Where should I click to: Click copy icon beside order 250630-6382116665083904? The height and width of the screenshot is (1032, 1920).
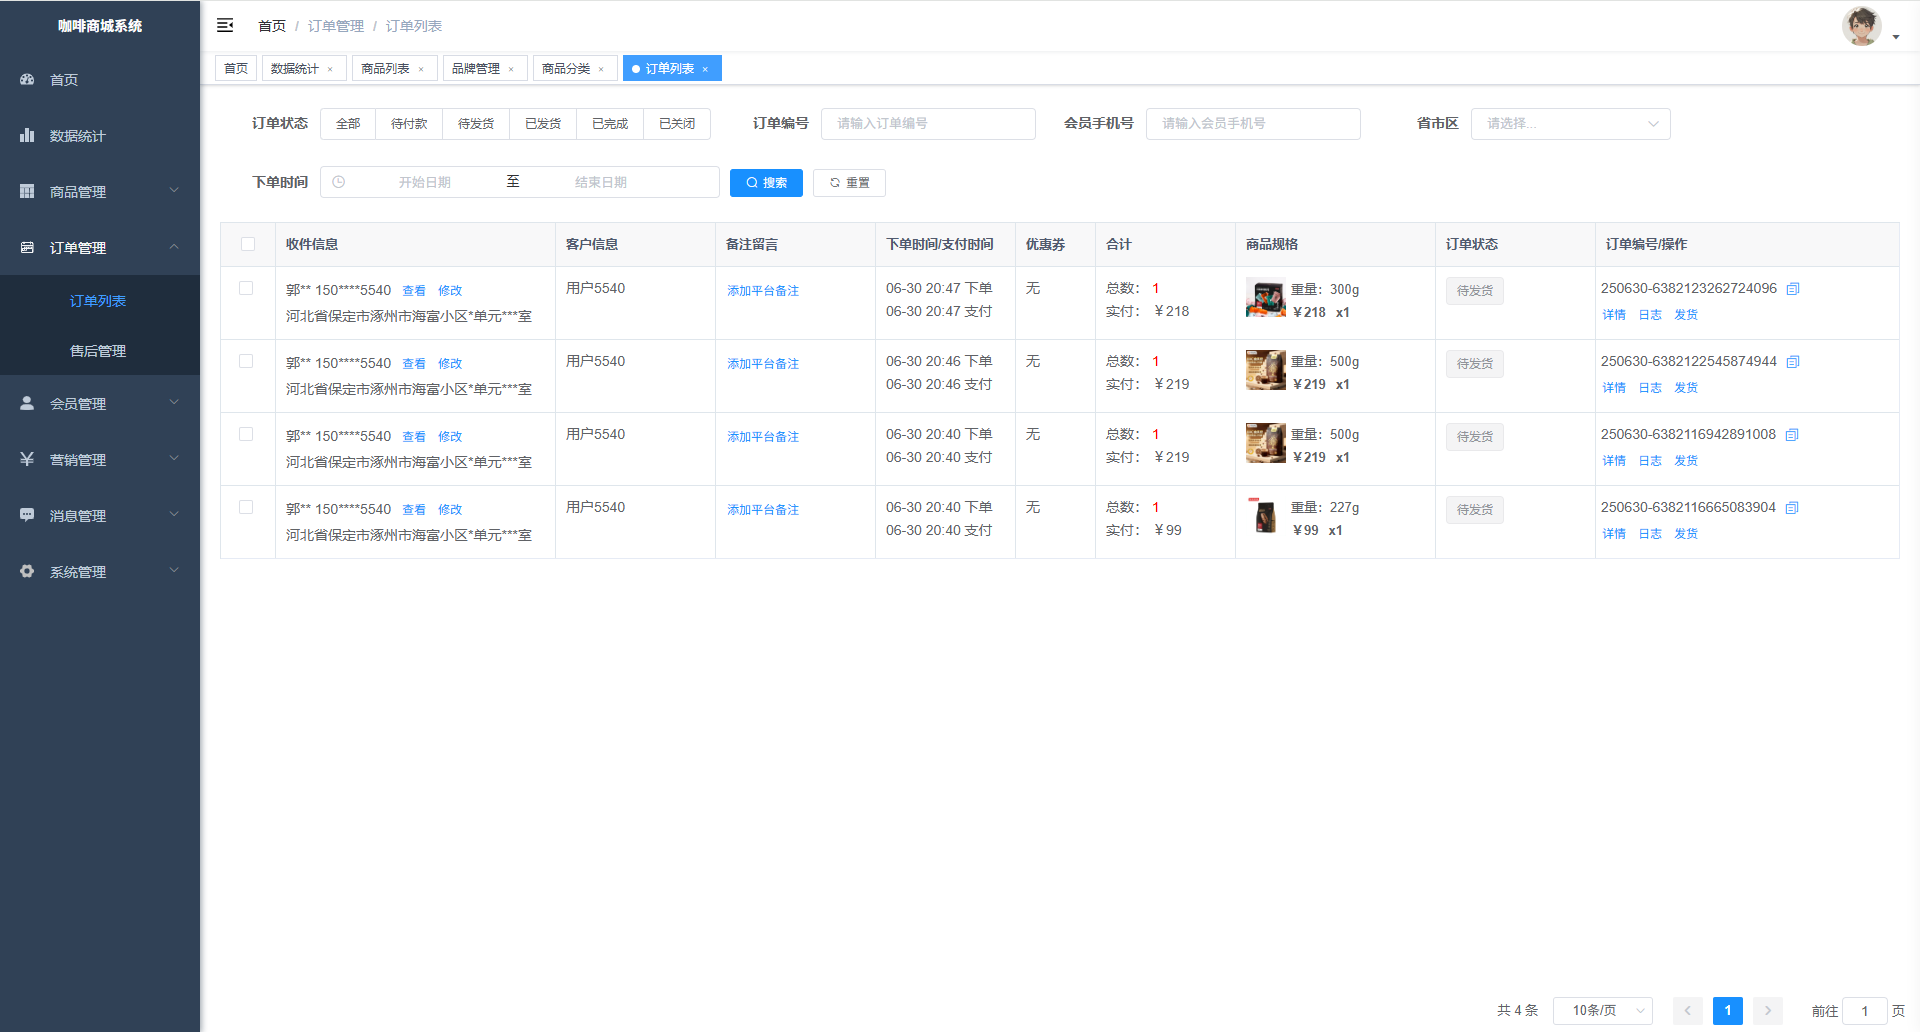pyautogui.click(x=1792, y=508)
